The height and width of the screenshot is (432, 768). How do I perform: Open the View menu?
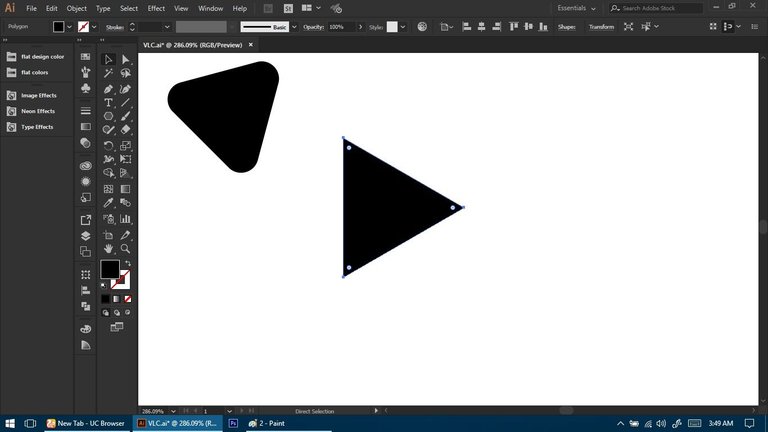(x=181, y=8)
